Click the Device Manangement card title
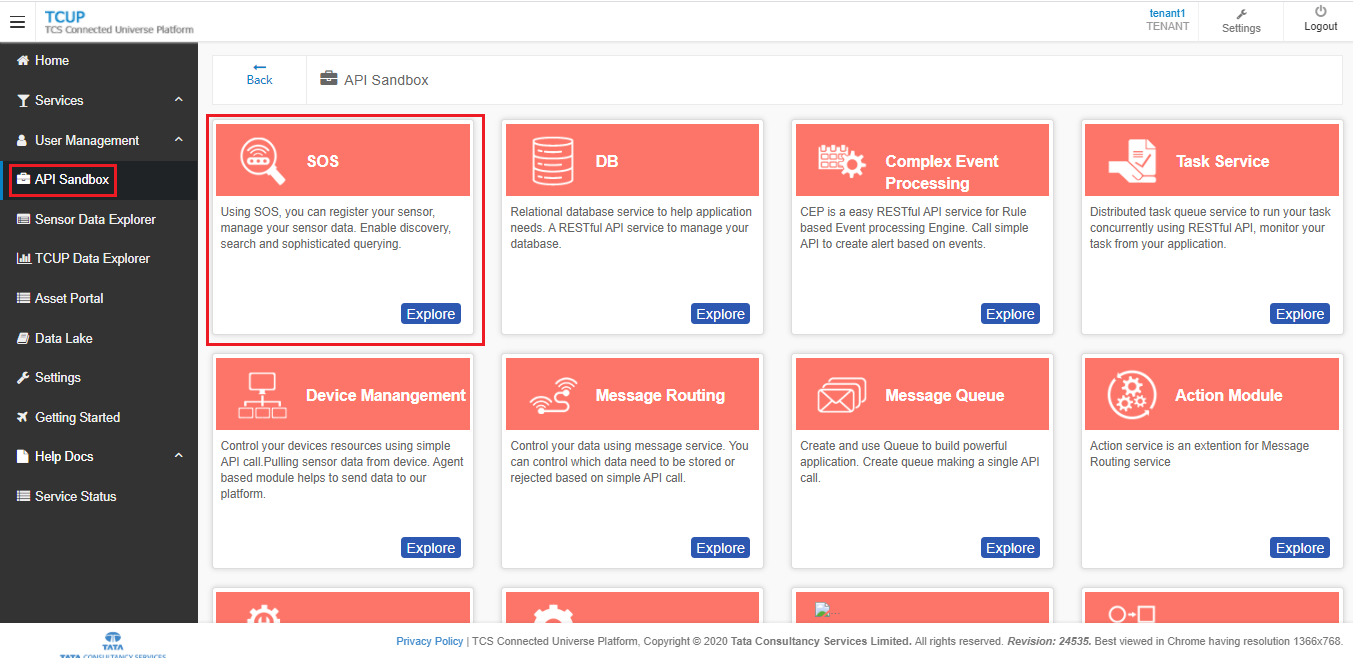The width and height of the screenshot is (1353, 658). [x=386, y=395]
